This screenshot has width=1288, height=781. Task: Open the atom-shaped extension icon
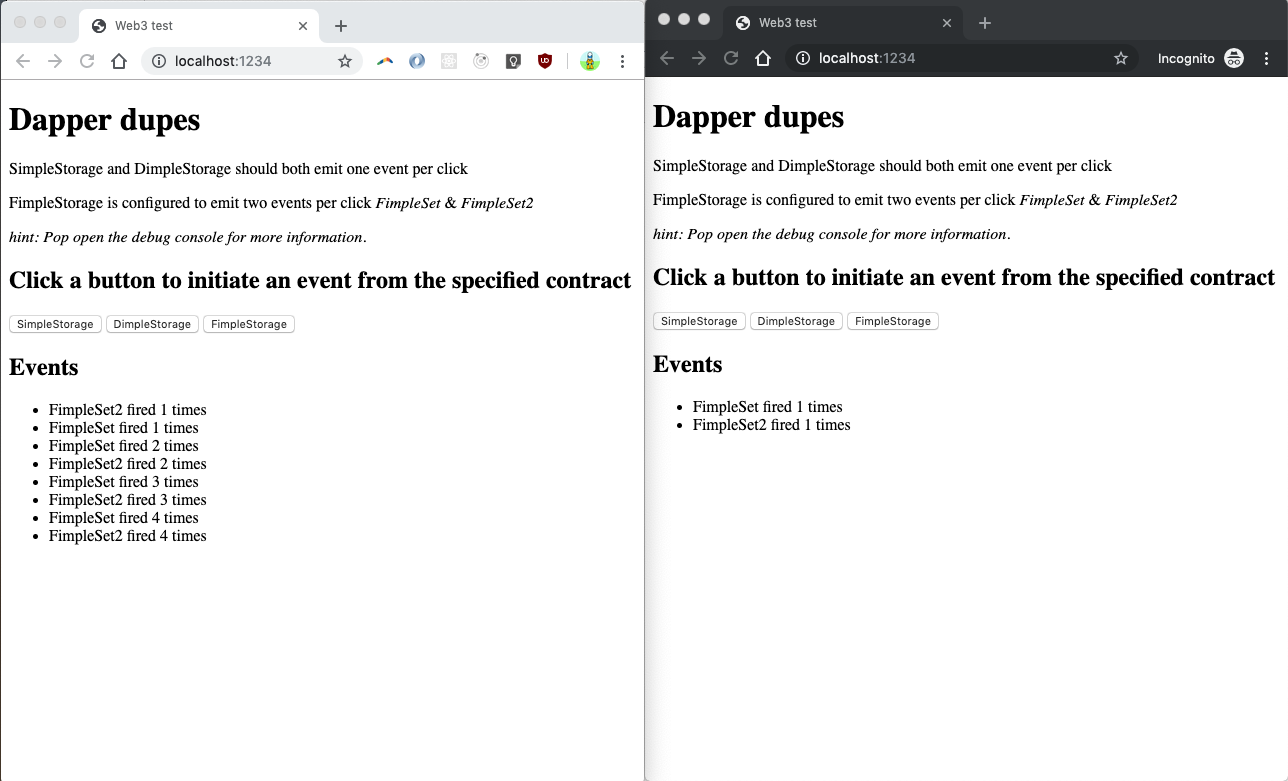pos(449,61)
